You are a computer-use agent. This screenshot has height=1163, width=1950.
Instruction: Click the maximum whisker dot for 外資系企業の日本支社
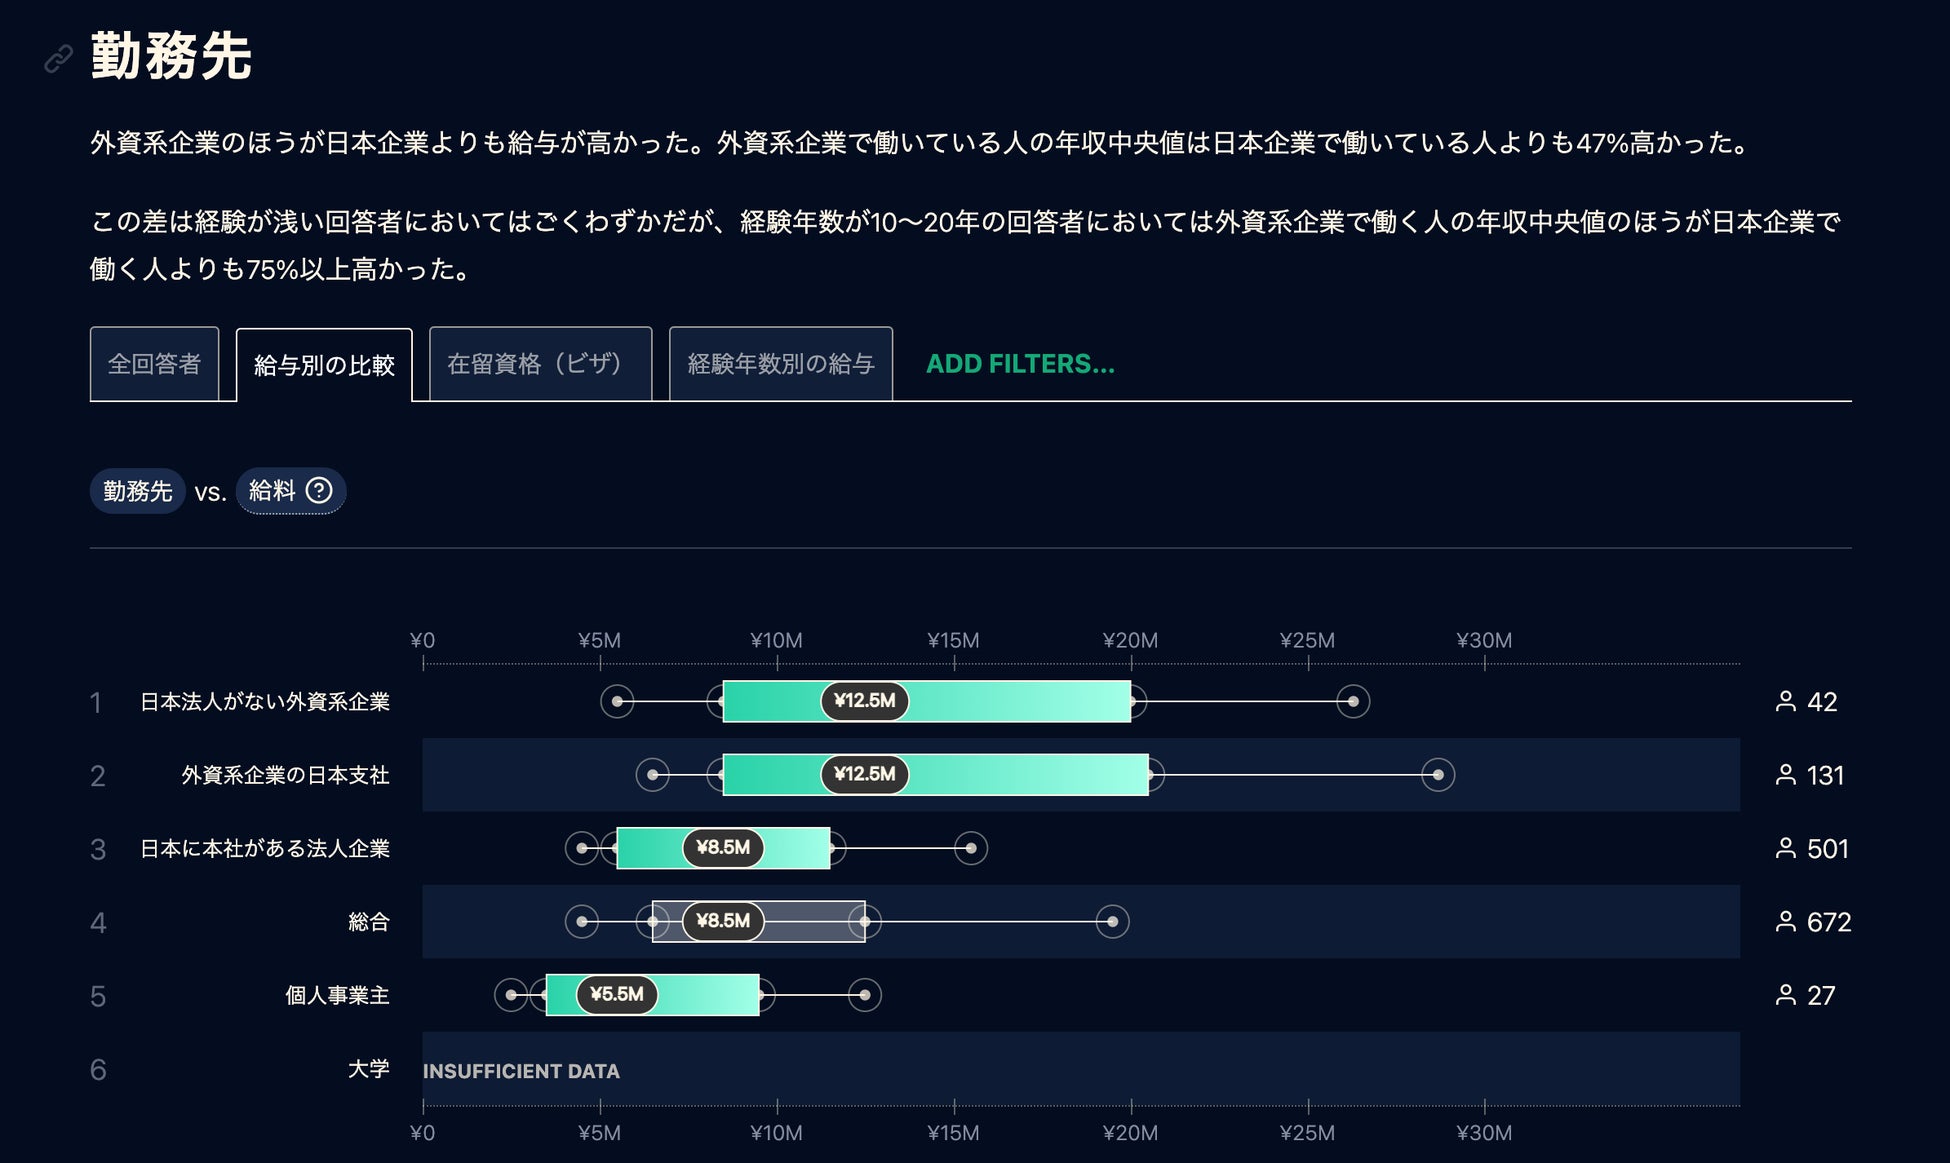point(1437,775)
